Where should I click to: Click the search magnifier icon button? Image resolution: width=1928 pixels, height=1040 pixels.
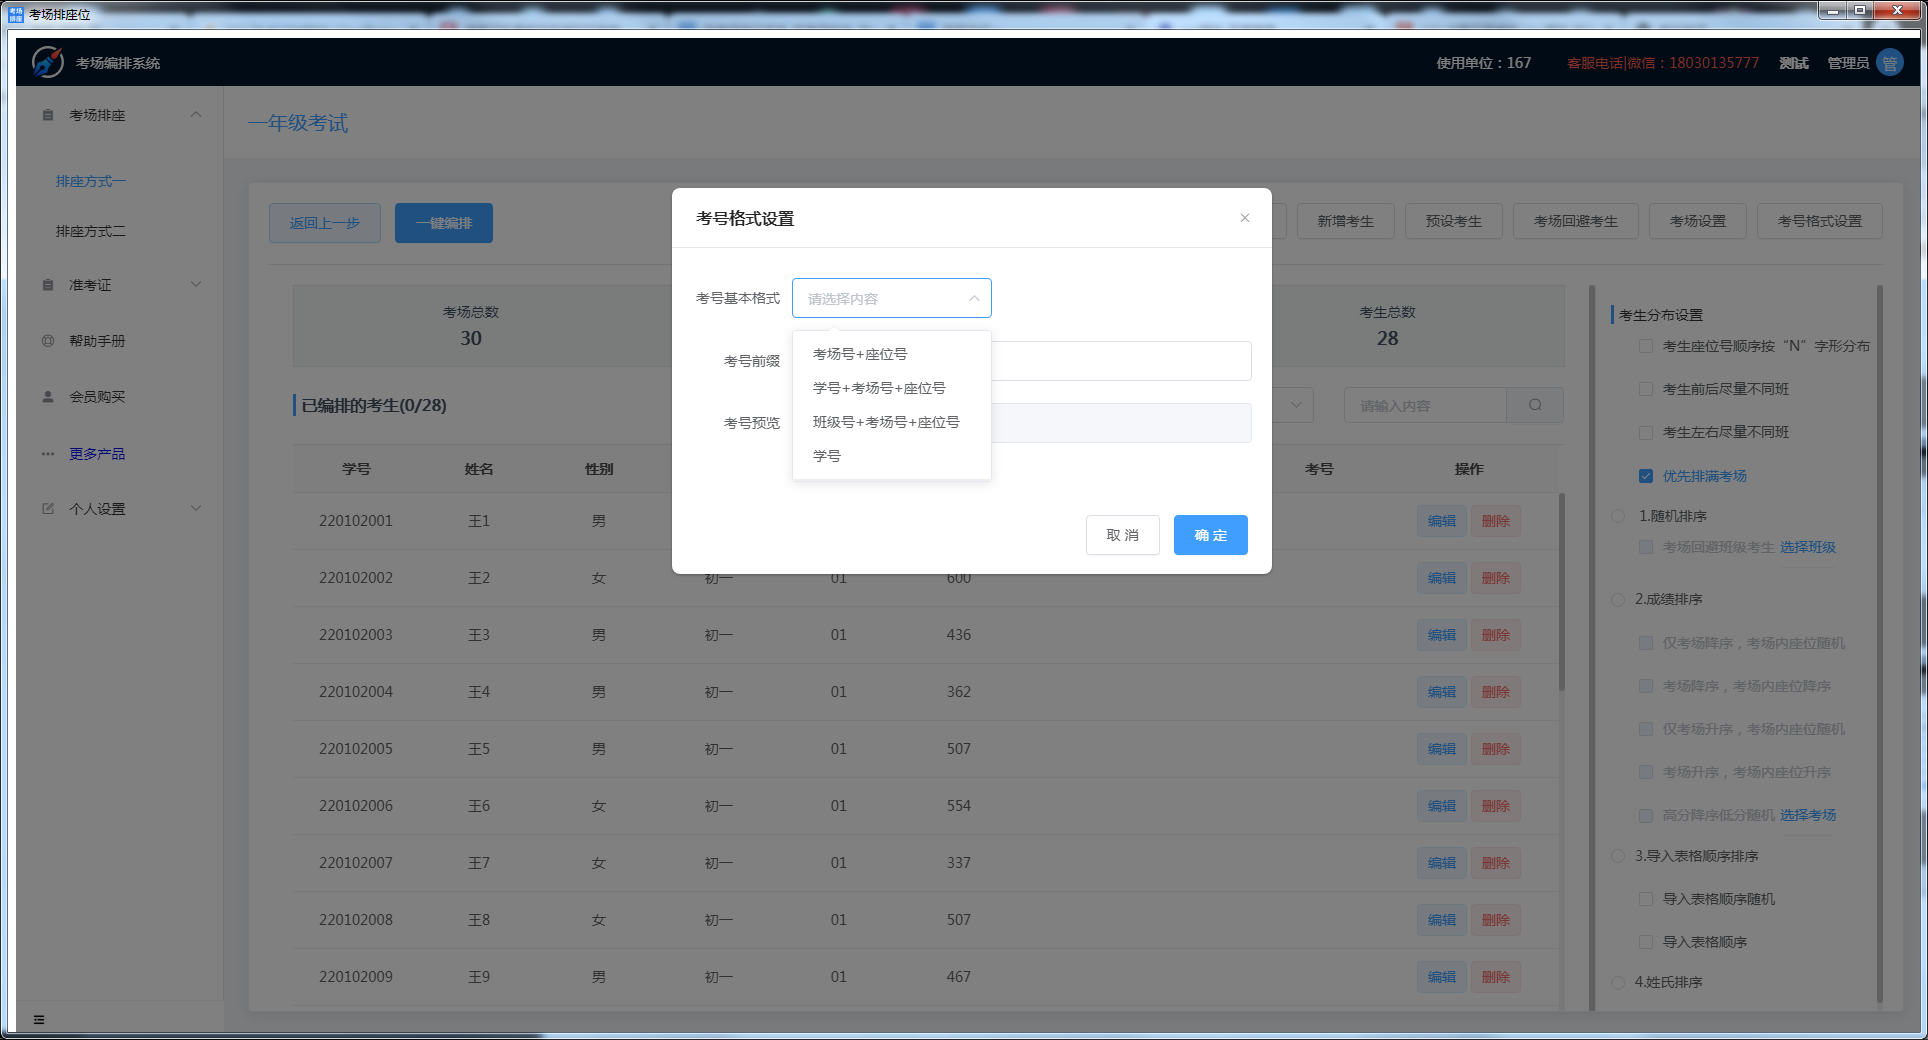1535,405
